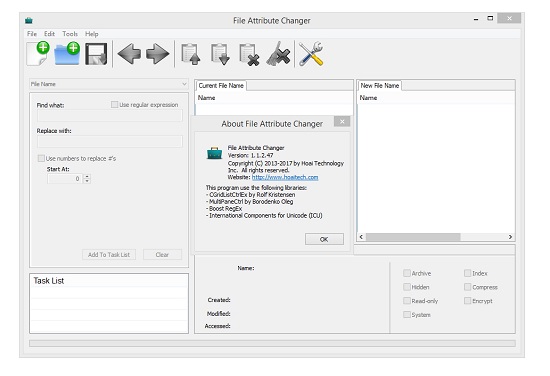Viewport: 550px width, 376px height.
Task: Check the Read-only attribute box
Action: tap(407, 301)
